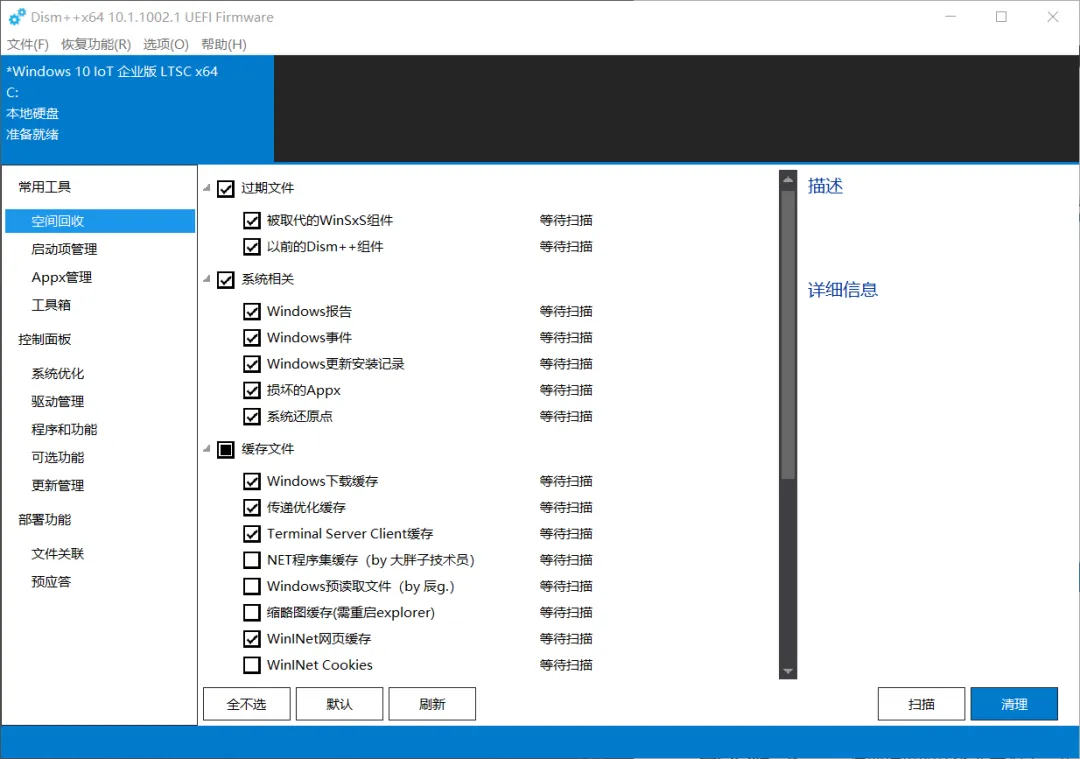Uncheck the 过期文件 group checkbox
Viewport: 1080px width, 759px height.
pos(225,189)
